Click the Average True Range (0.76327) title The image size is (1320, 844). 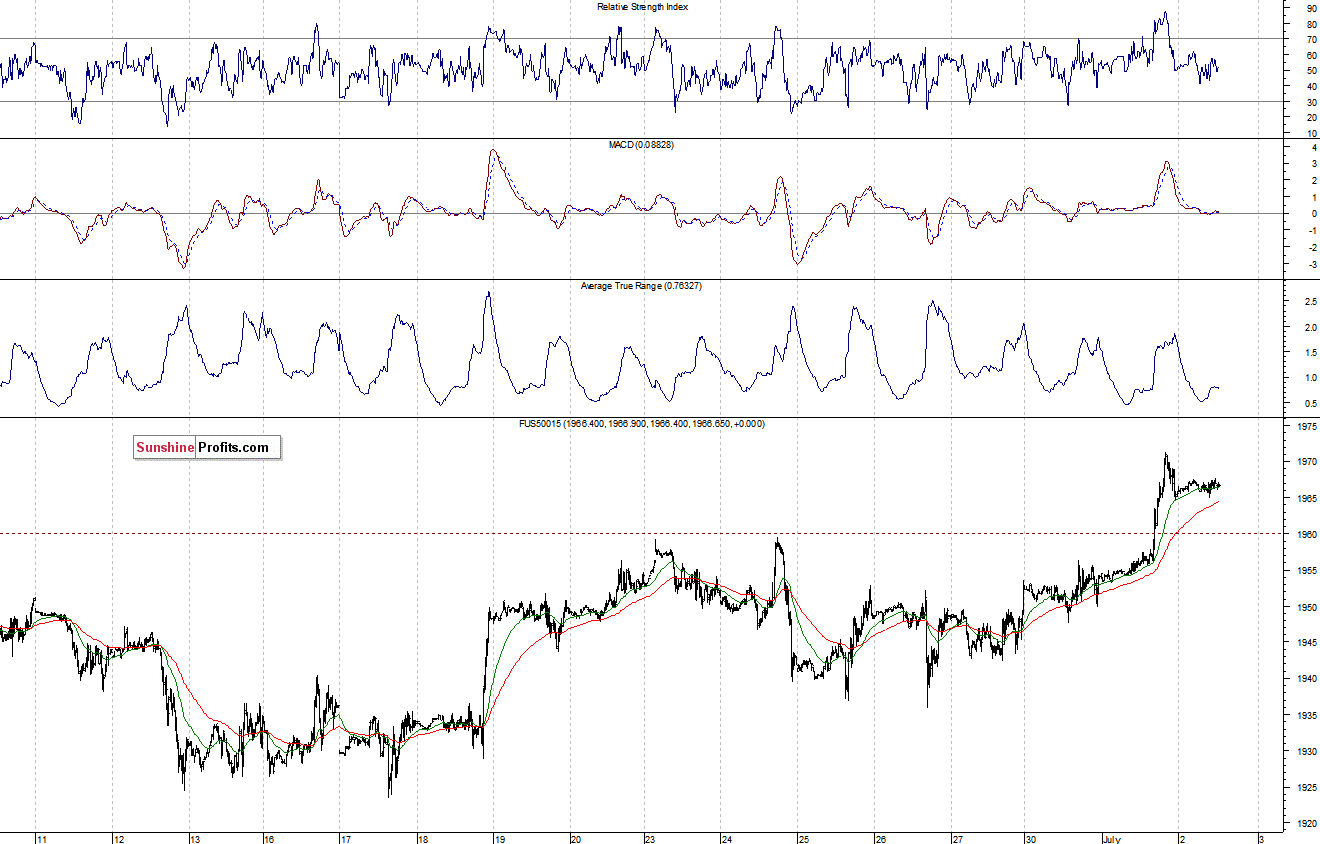pos(641,286)
